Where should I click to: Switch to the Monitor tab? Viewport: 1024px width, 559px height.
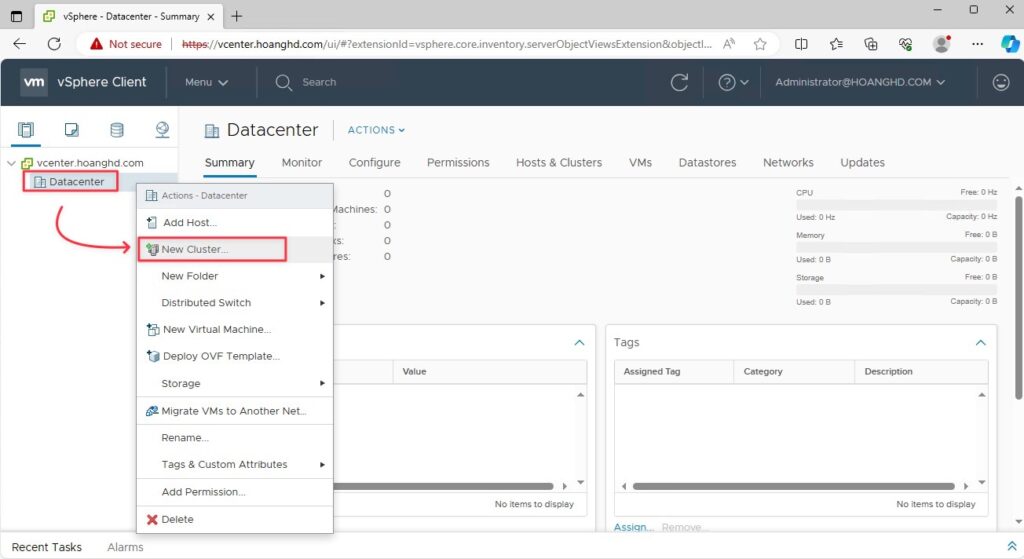point(302,163)
